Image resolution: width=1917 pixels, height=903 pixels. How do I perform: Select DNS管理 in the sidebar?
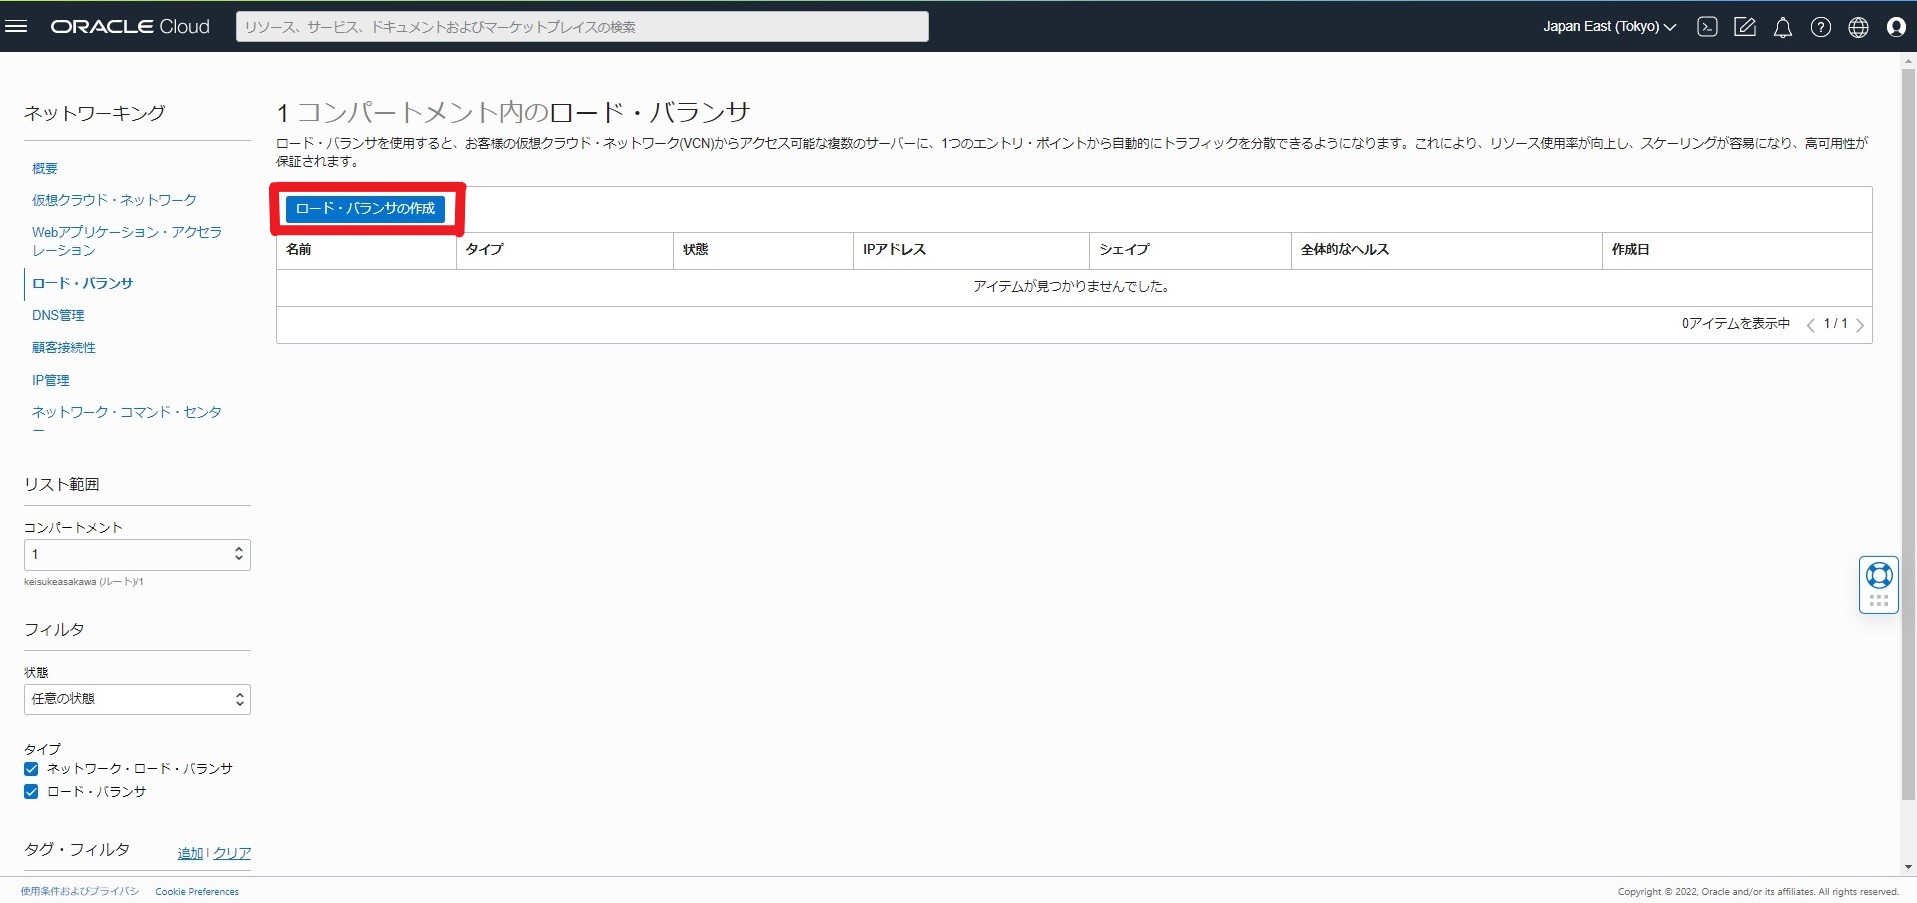[57, 314]
